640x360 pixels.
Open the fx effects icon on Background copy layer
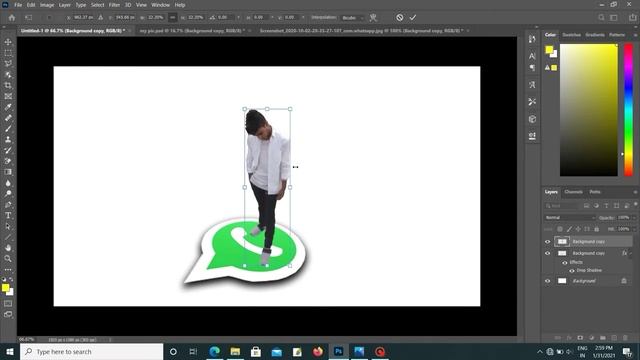(624, 253)
